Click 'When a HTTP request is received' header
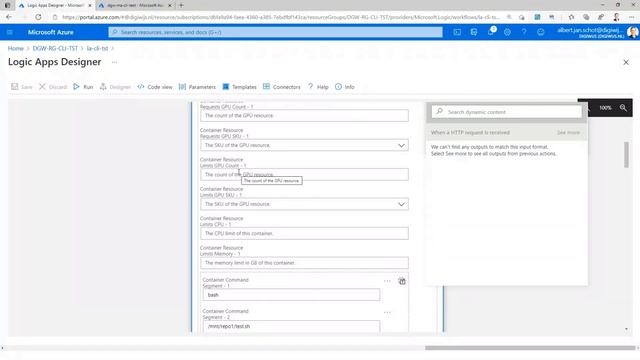 click(470, 133)
